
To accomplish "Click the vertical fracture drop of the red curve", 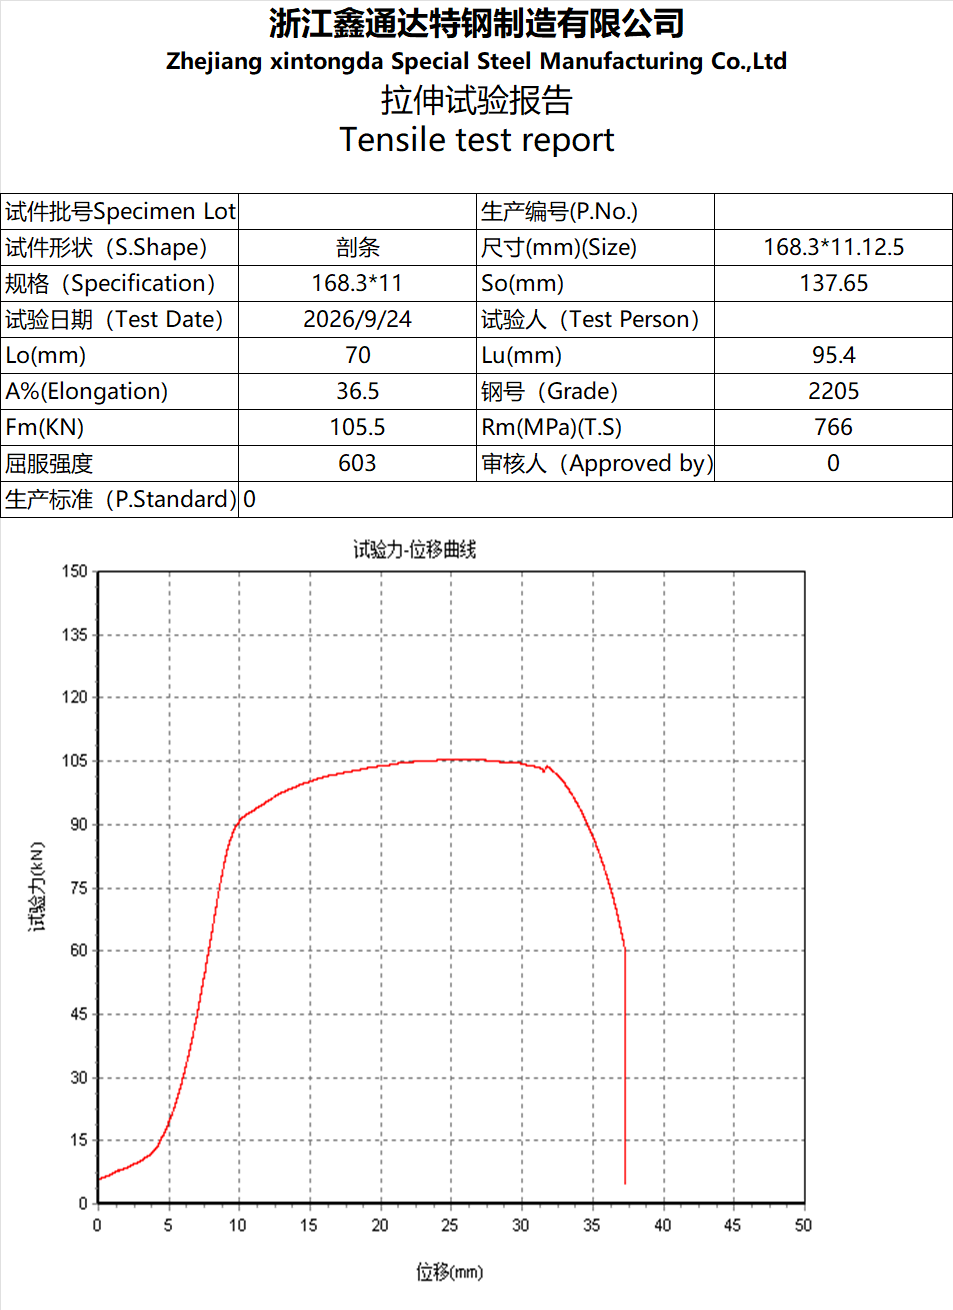I will [625, 1066].
